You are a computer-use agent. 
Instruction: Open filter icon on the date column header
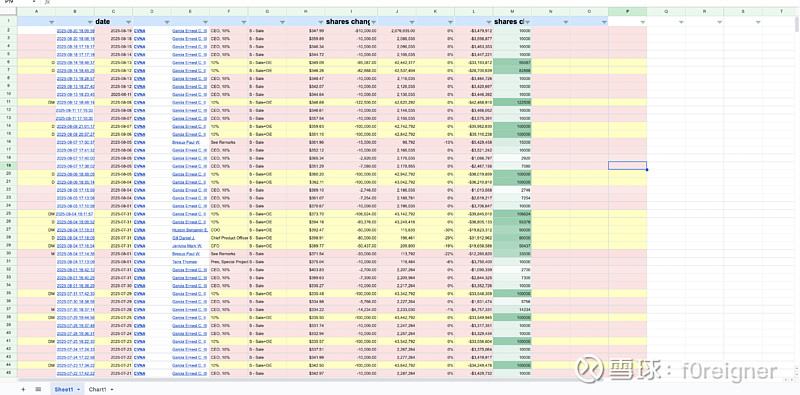pyautogui.click(x=128, y=22)
